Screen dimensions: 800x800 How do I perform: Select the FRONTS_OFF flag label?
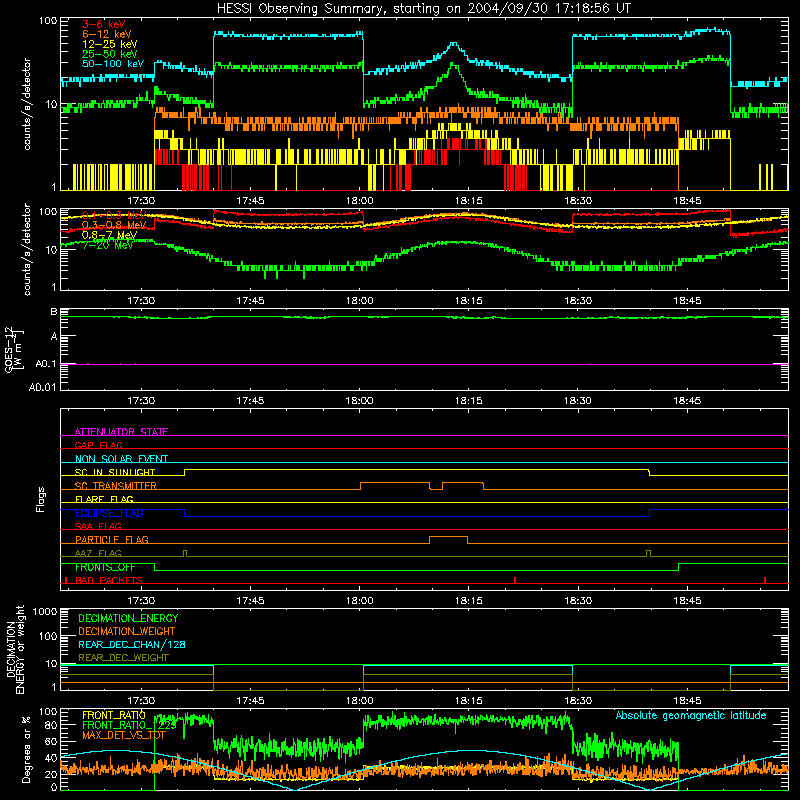click(x=105, y=567)
